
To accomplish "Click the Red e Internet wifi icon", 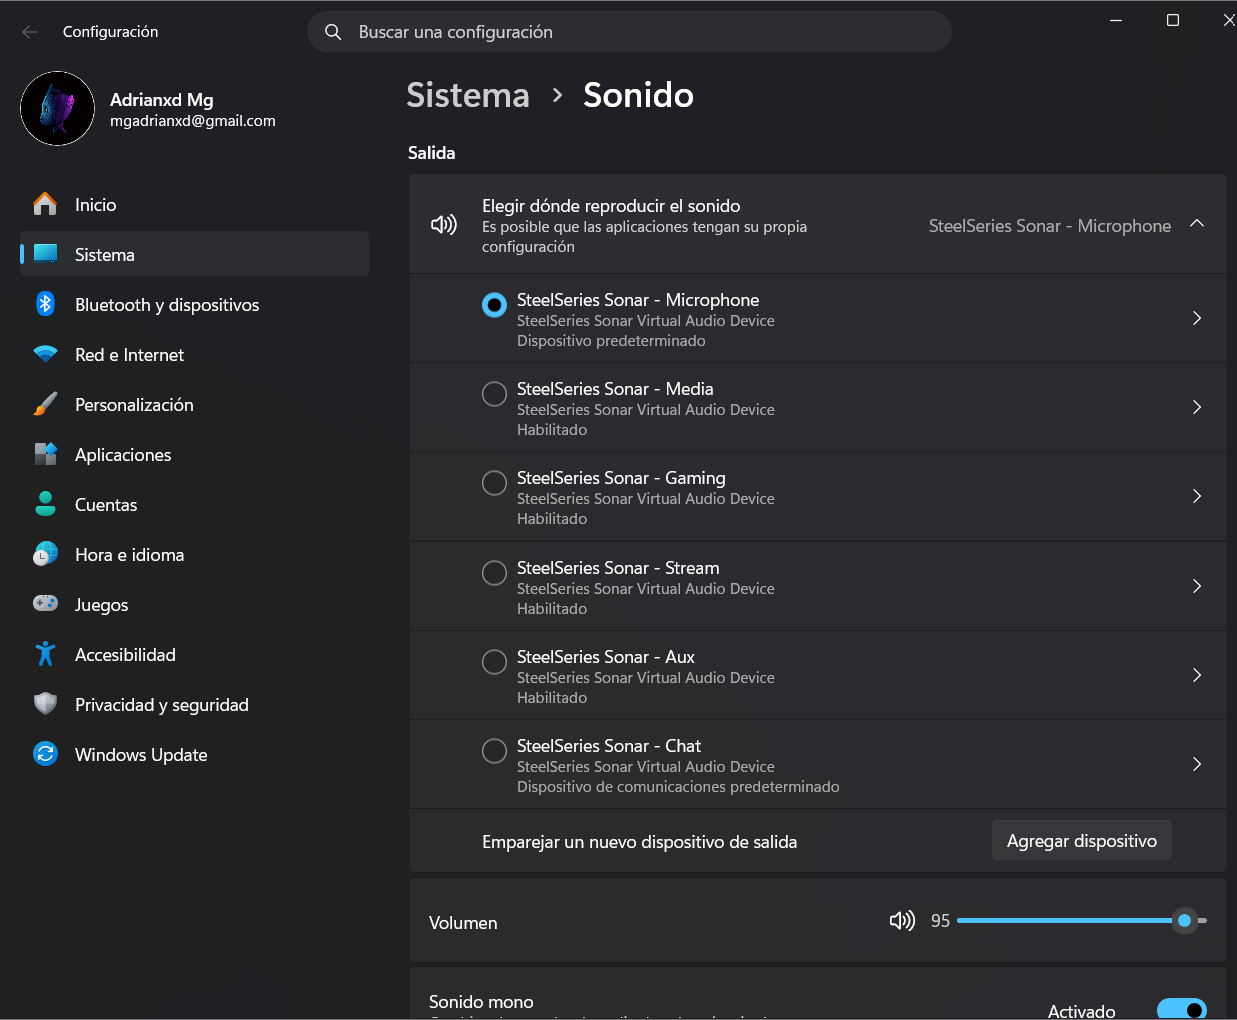I will coord(45,354).
